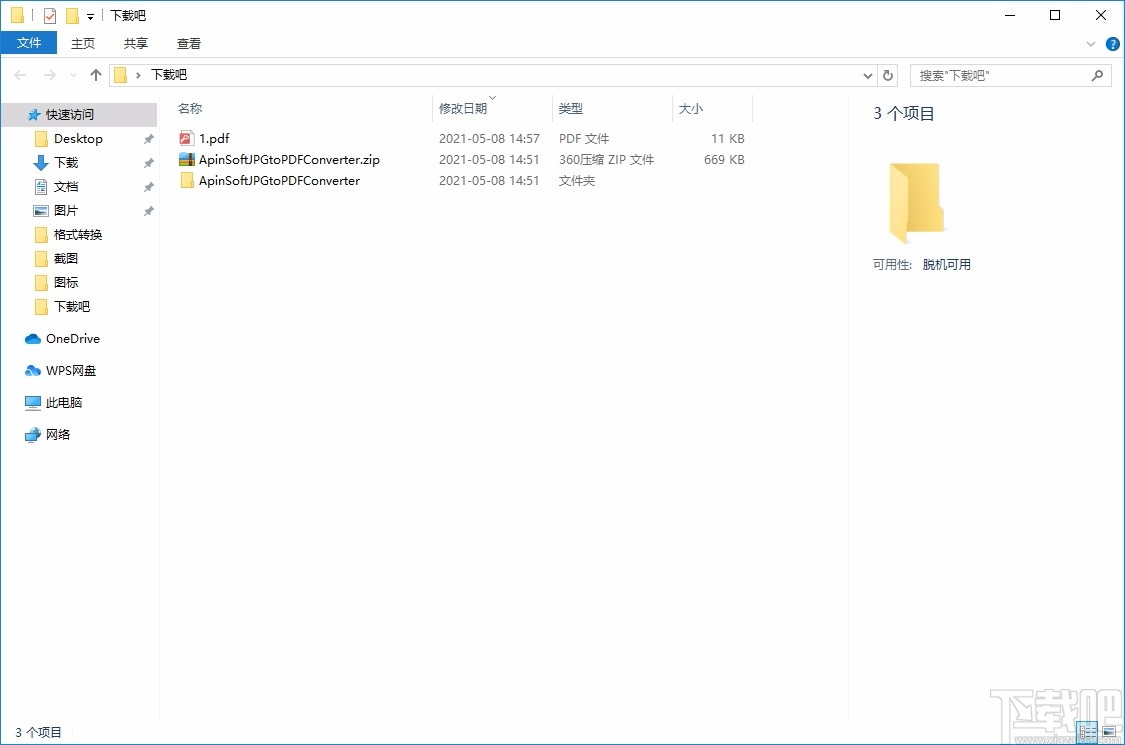Click the up-one-level navigation button
Image resolution: width=1125 pixels, height=745 pixels.
coord(95,74)
